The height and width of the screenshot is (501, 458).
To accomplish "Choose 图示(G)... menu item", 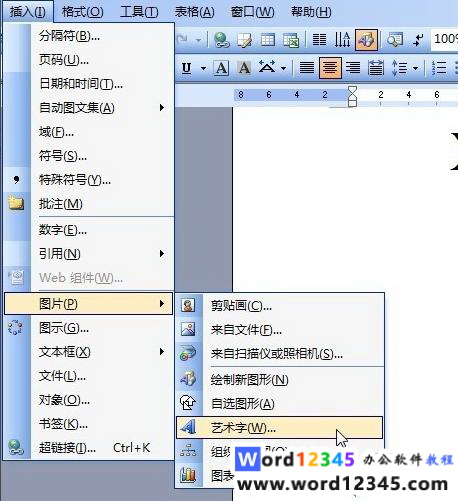I will pos(89,328).
